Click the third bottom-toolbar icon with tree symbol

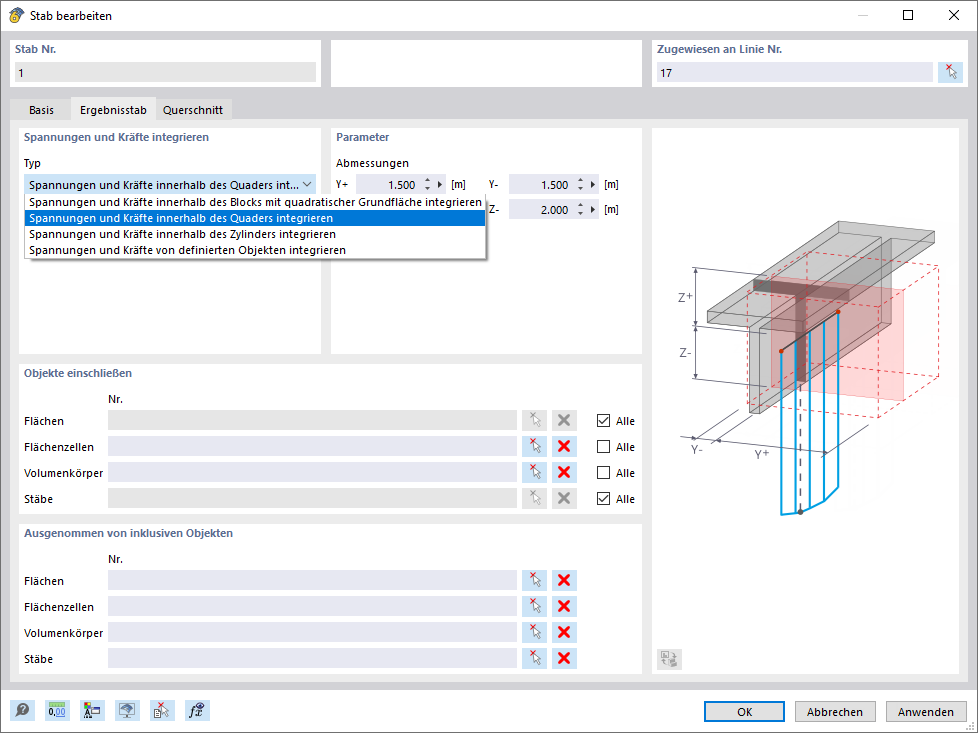click(92, 711)
